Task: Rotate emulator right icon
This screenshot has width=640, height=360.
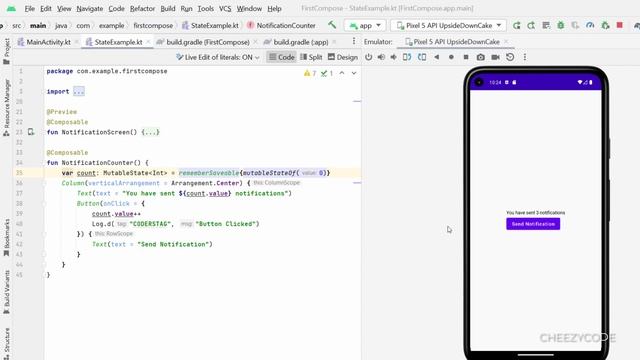Action: tap(422, 57)
